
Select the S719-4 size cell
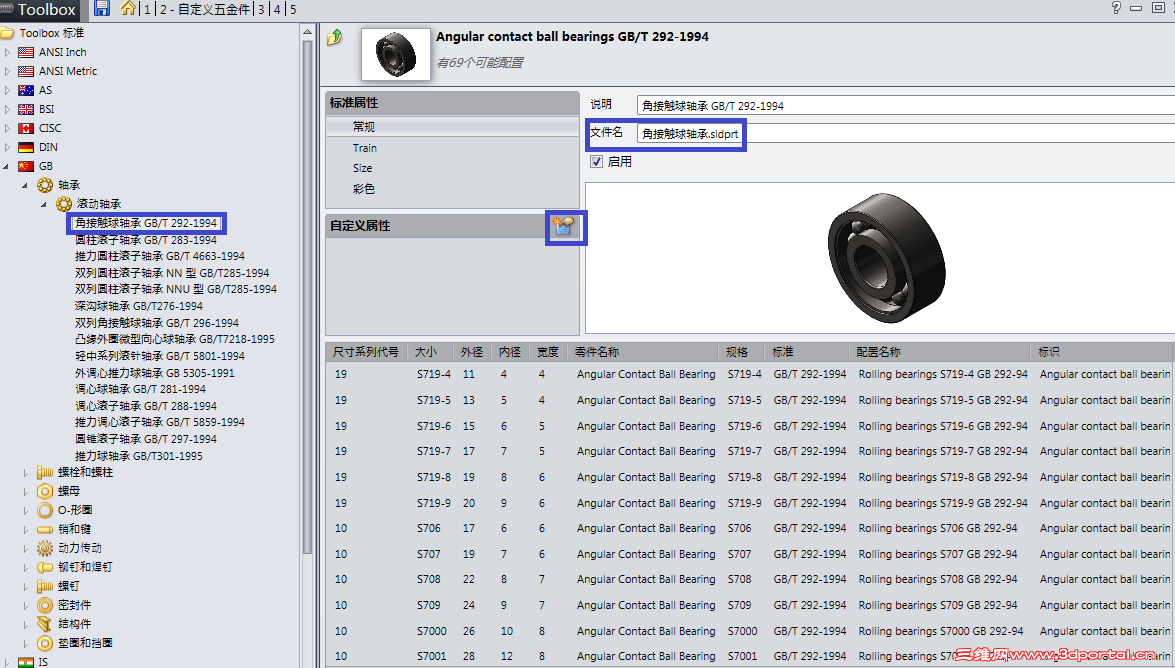434,374
